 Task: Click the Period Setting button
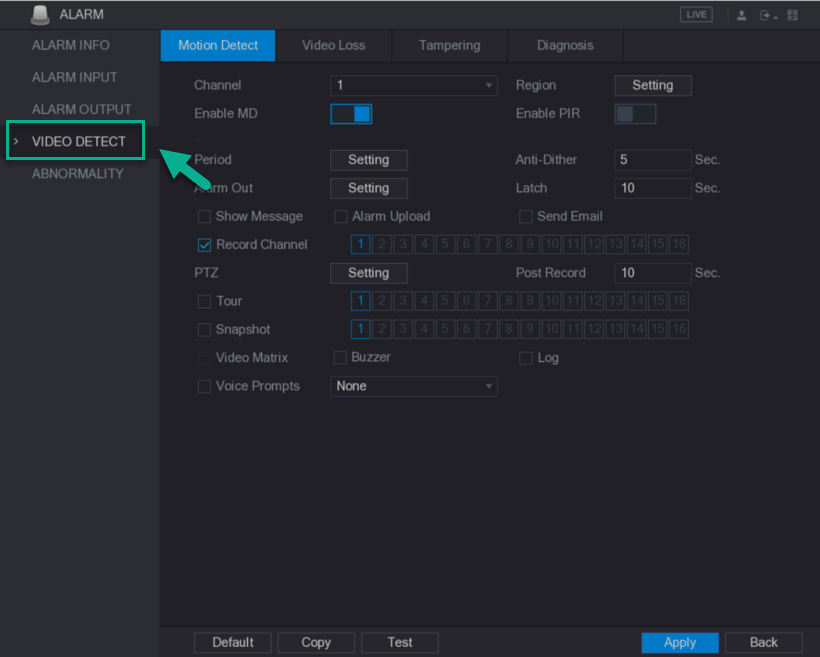pos(369,160)
